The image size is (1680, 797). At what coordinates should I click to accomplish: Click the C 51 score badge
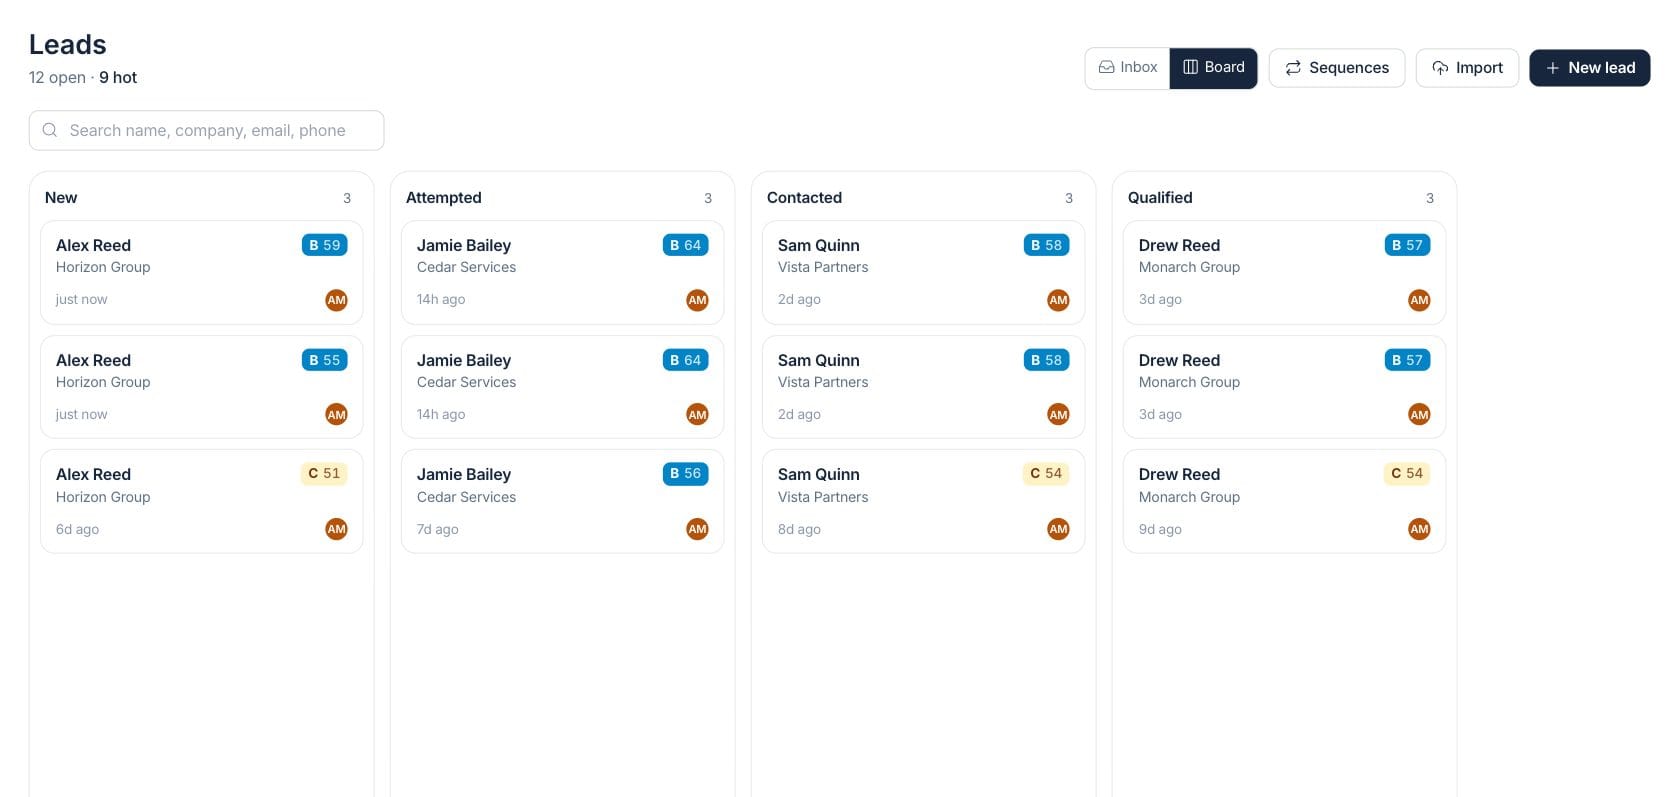click(325, 474)
